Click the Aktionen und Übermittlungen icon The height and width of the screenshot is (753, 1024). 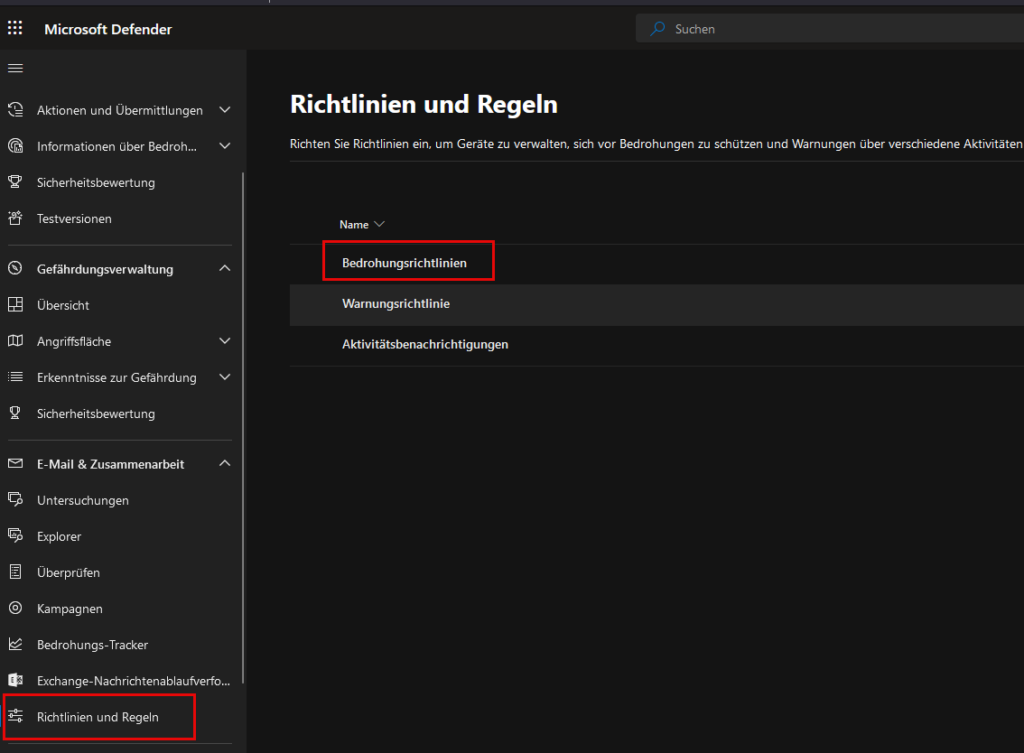(15, 109)
